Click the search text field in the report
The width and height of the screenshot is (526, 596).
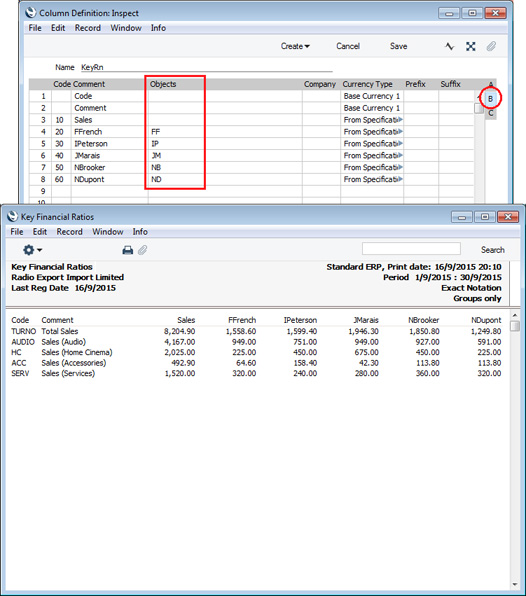coord(411,249)
